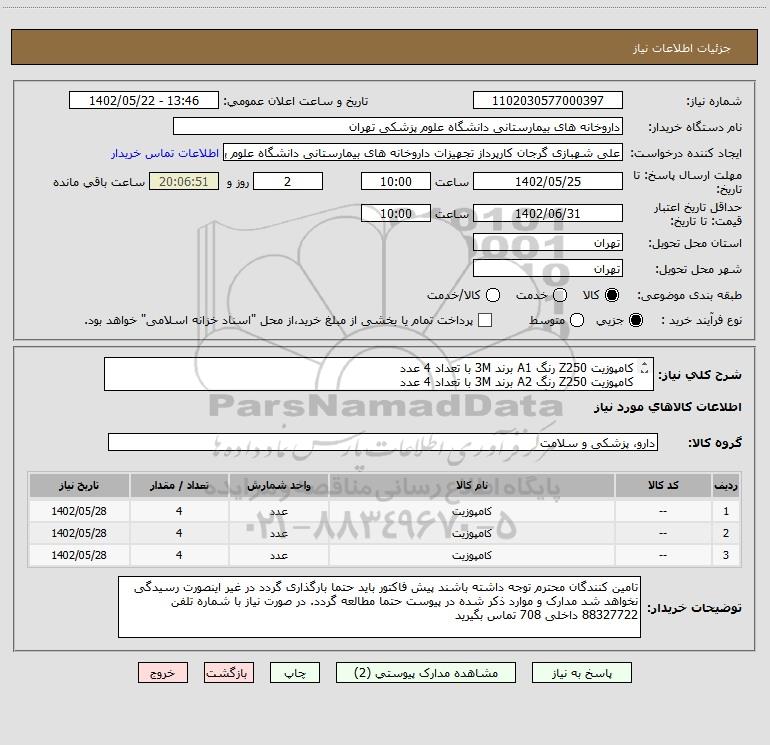Click the response deadline date 1402/05/25
This screenshot has width=770, height=745.
548,182
